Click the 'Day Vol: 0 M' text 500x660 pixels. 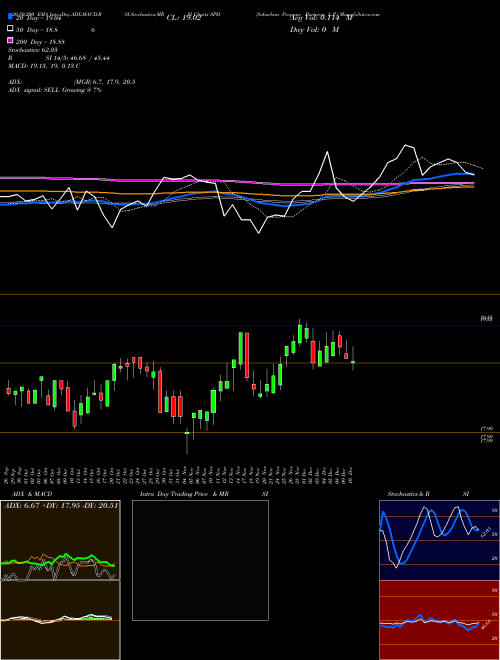(x=314, y=30)
